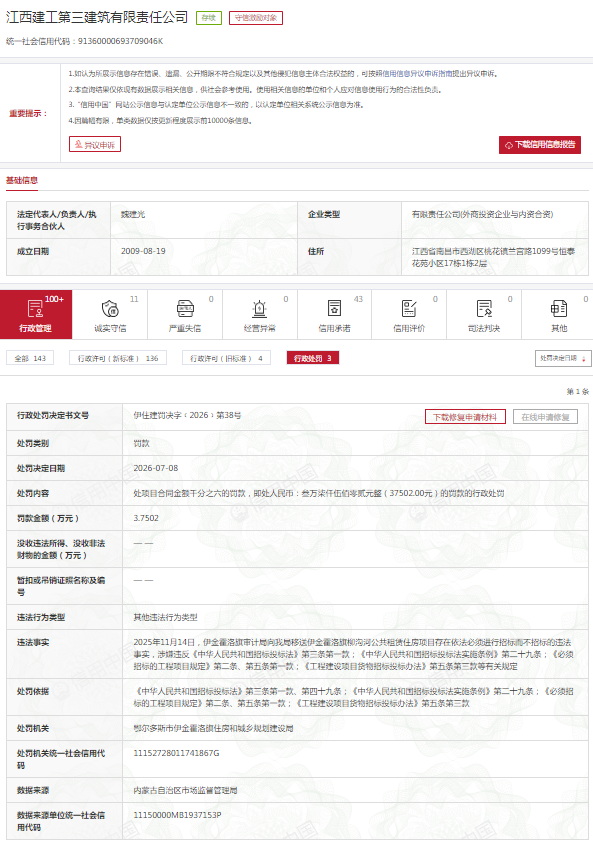
Task: Select establishment date 2009-08-19
Action: (143, 251)
